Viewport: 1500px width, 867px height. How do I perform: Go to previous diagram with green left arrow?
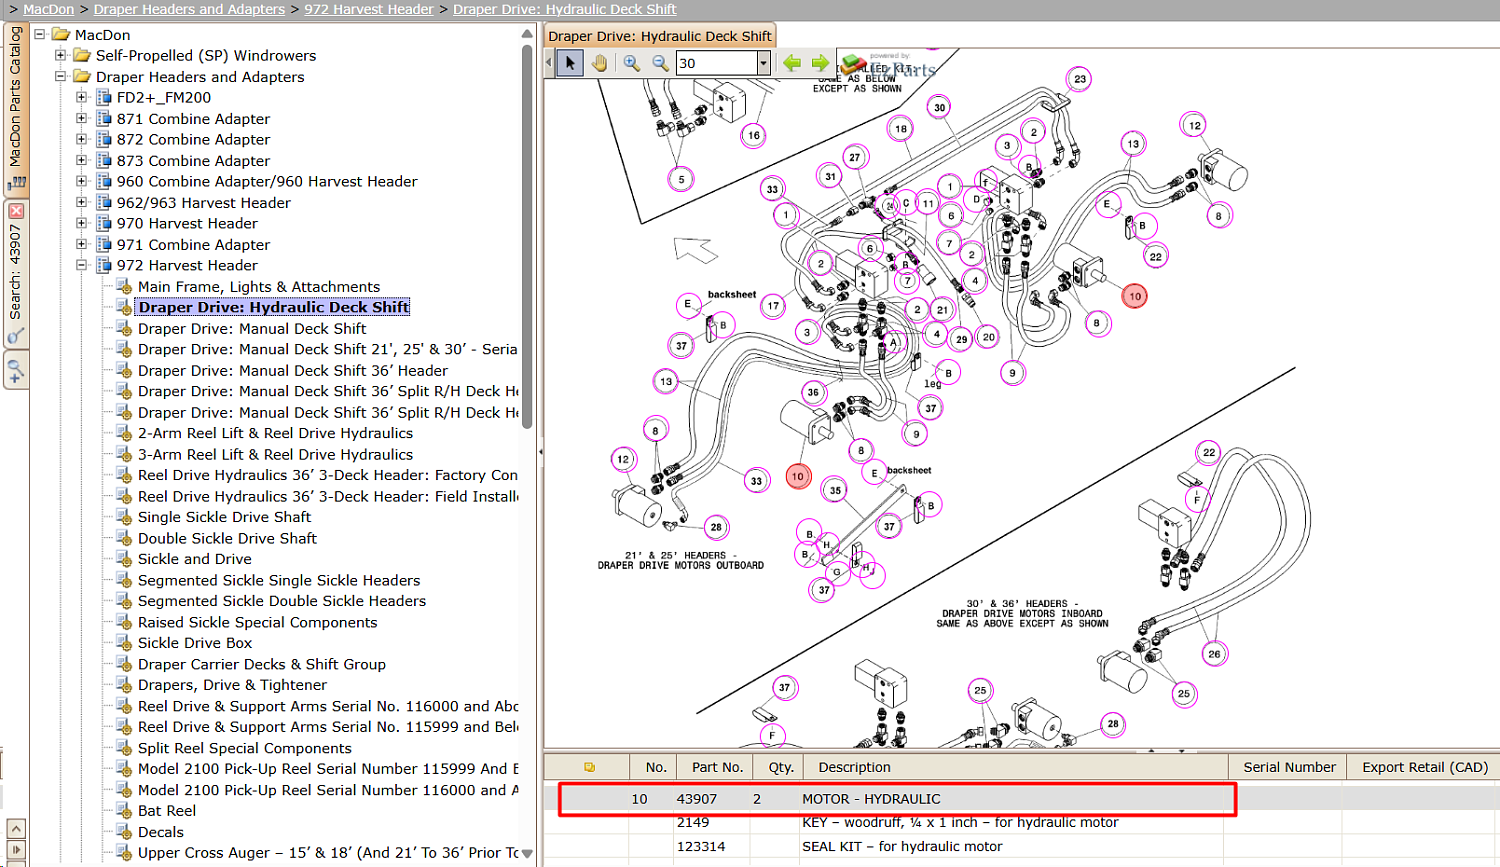pyautogui.click(x=792, y=63)
